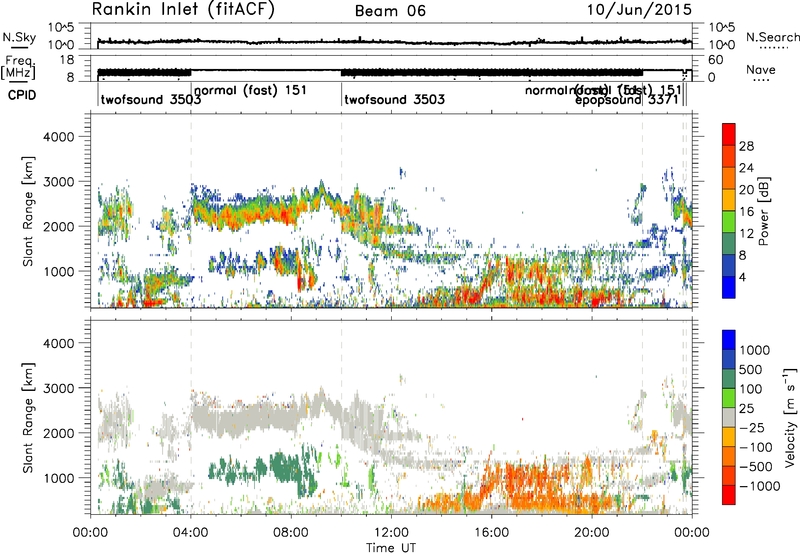Click the 'Time UT' axis label
The image size is (800, 554).
click(391, 548)
